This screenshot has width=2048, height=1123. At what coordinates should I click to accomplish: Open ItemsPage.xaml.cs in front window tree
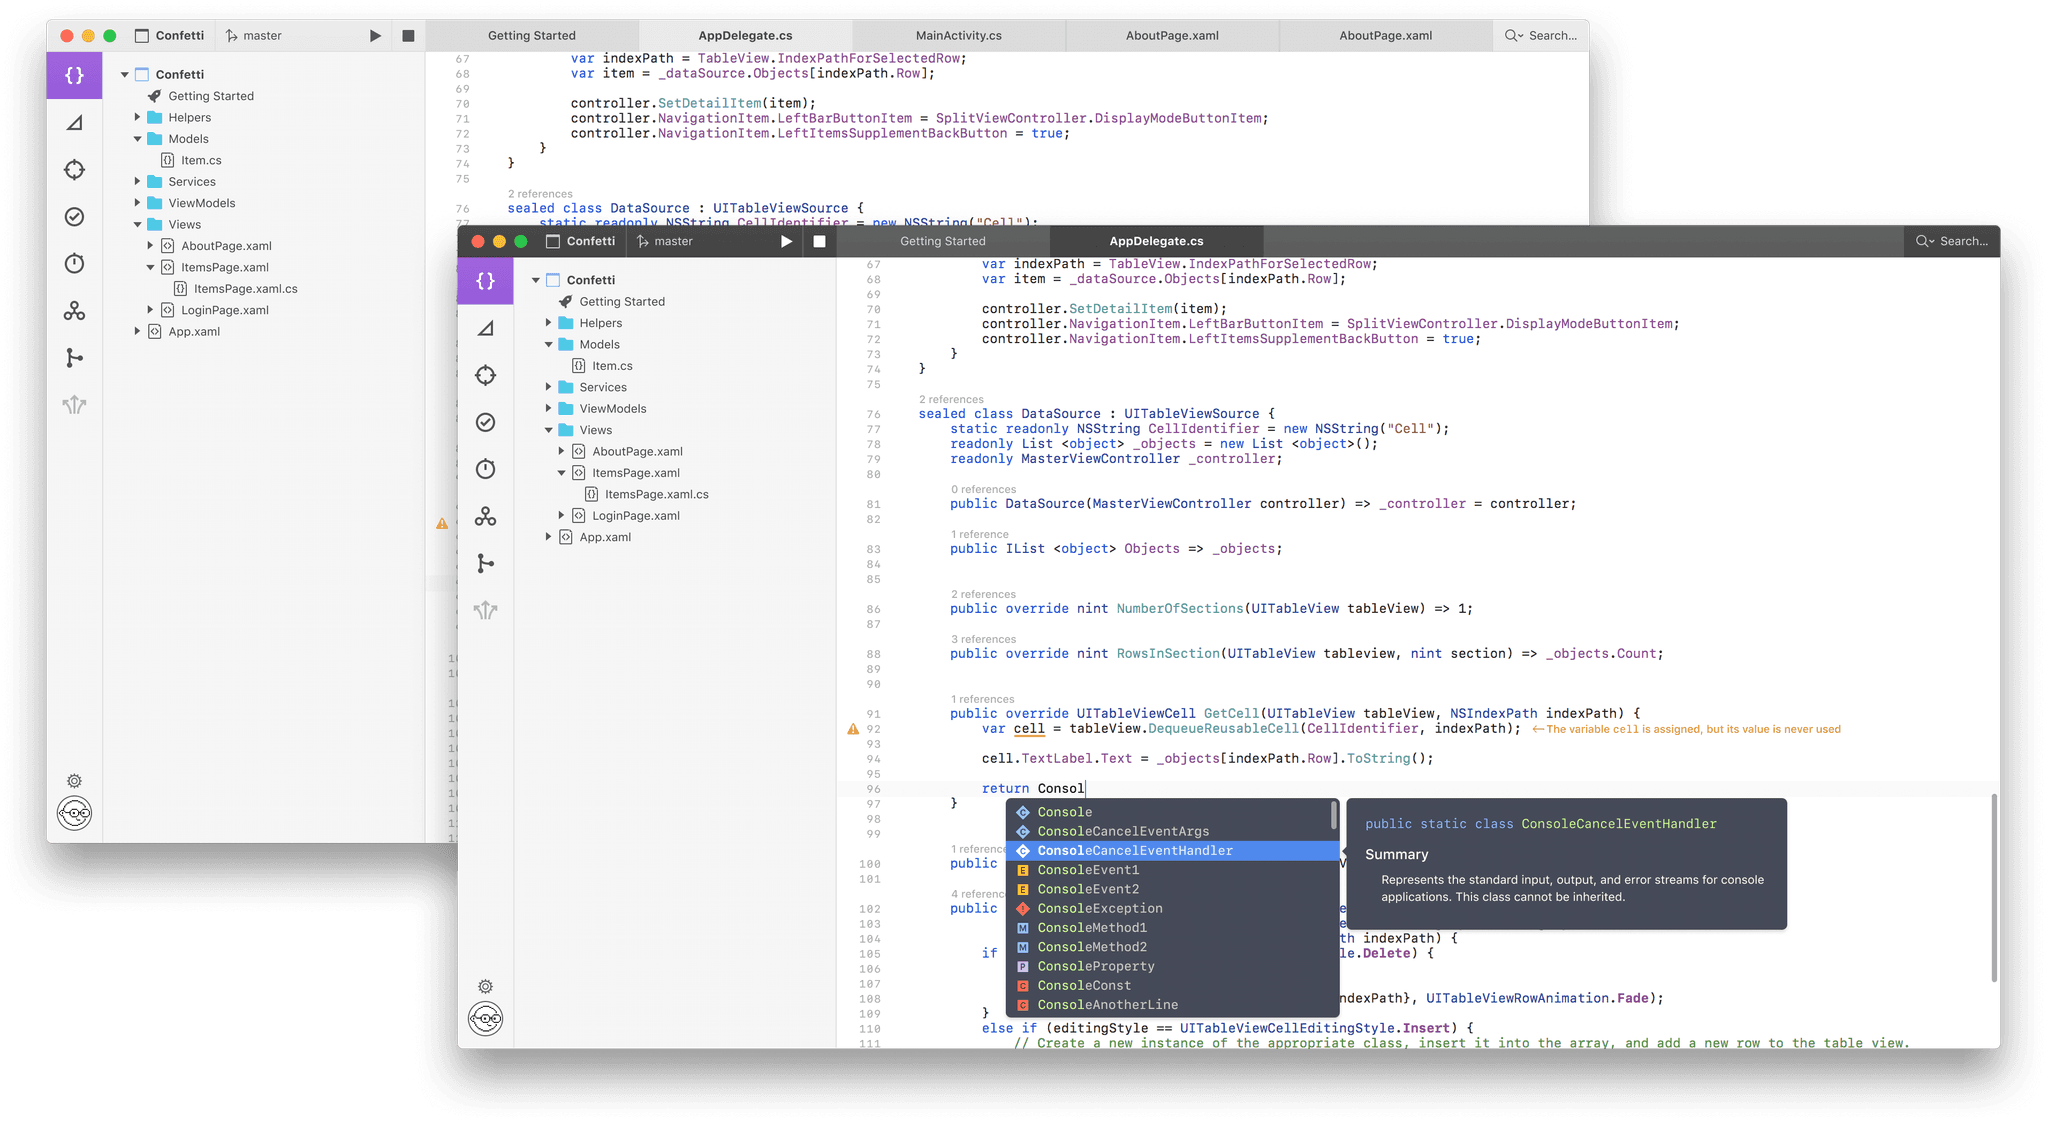coord(656,494)
